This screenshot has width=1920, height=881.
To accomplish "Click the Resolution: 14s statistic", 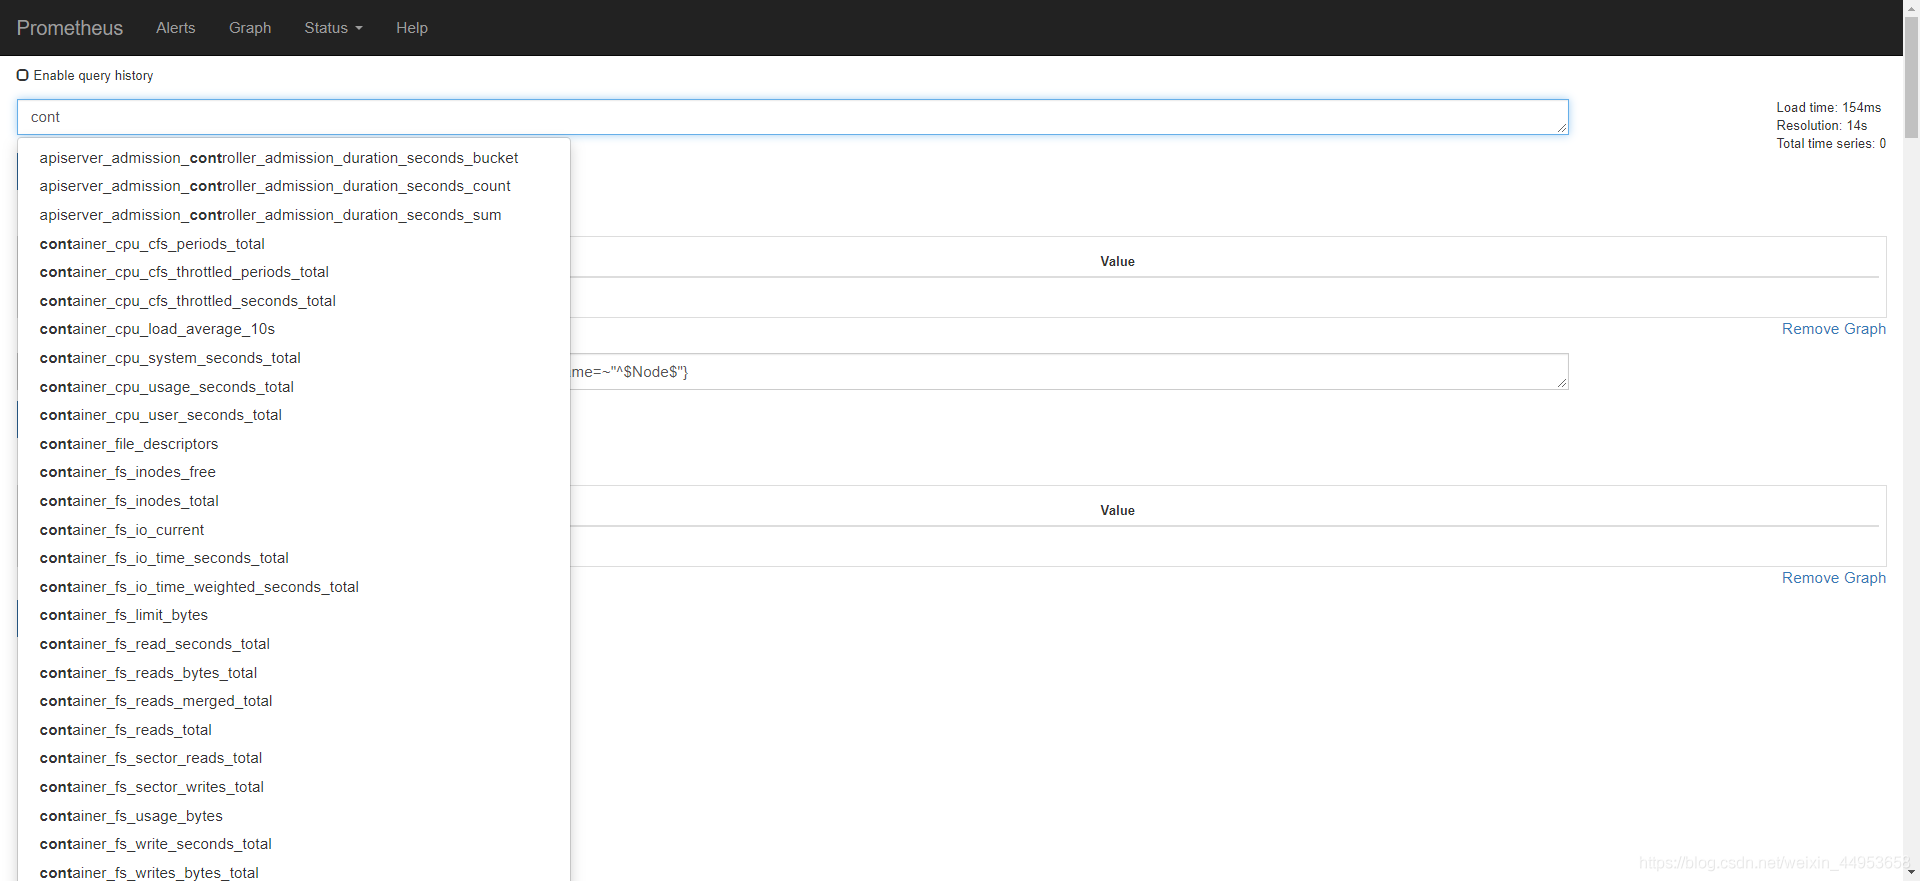I will (1821, 126).
